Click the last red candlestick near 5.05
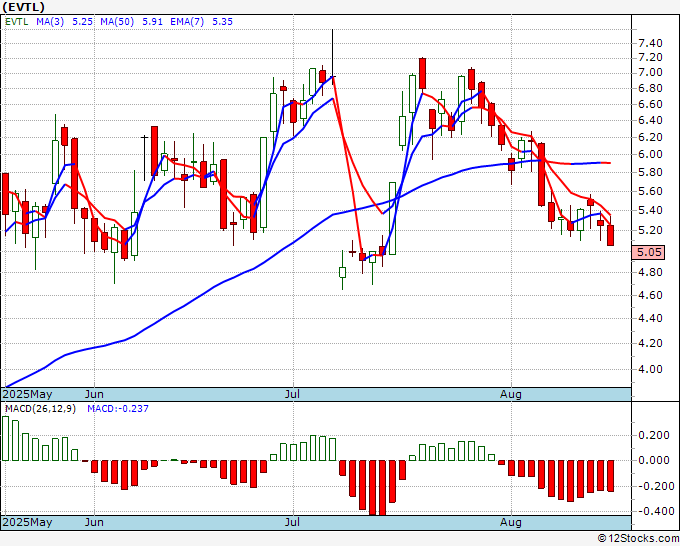The height and width of the screenshot is (546, 680). click(611, 235)
